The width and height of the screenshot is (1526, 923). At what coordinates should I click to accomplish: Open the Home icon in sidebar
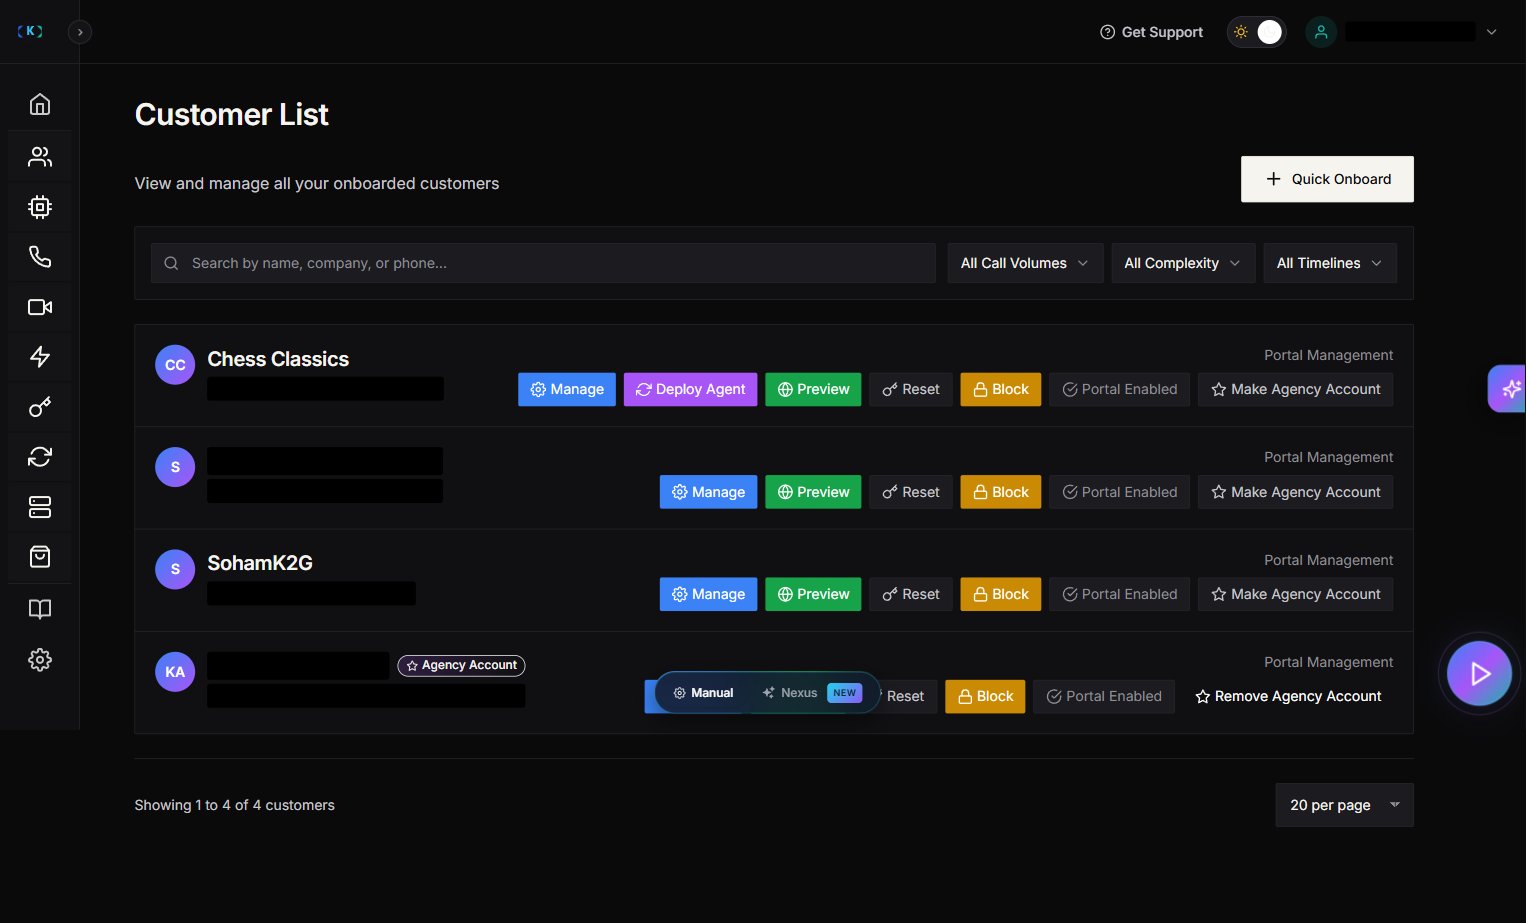tap(40, 104)
